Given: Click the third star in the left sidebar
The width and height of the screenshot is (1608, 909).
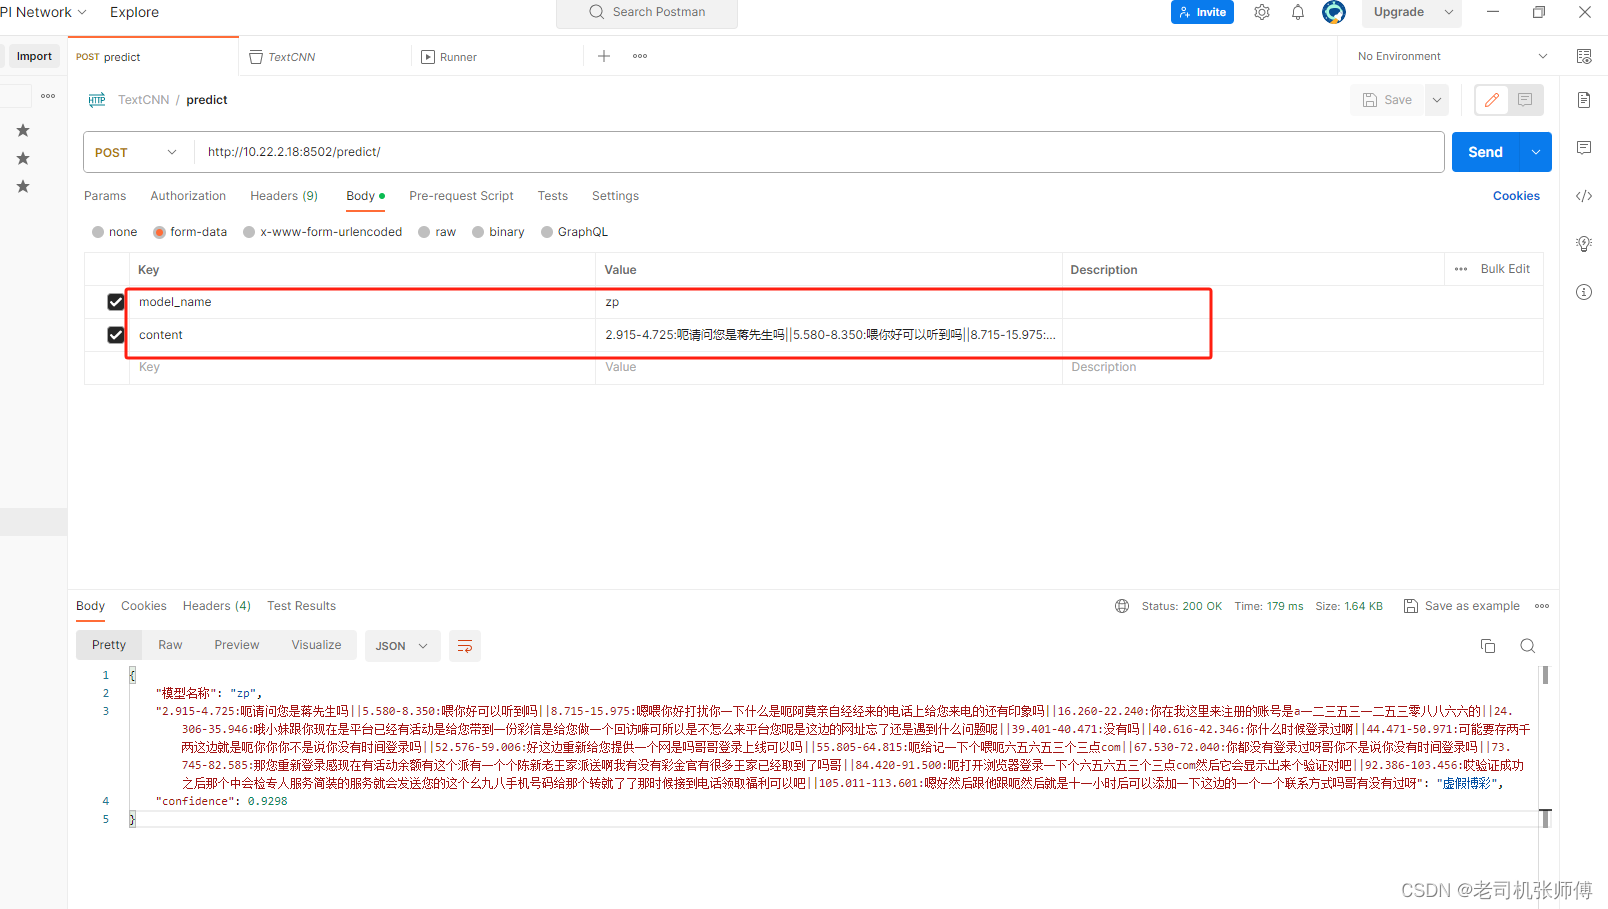Looking at the screenshot, I should (23, 186).
